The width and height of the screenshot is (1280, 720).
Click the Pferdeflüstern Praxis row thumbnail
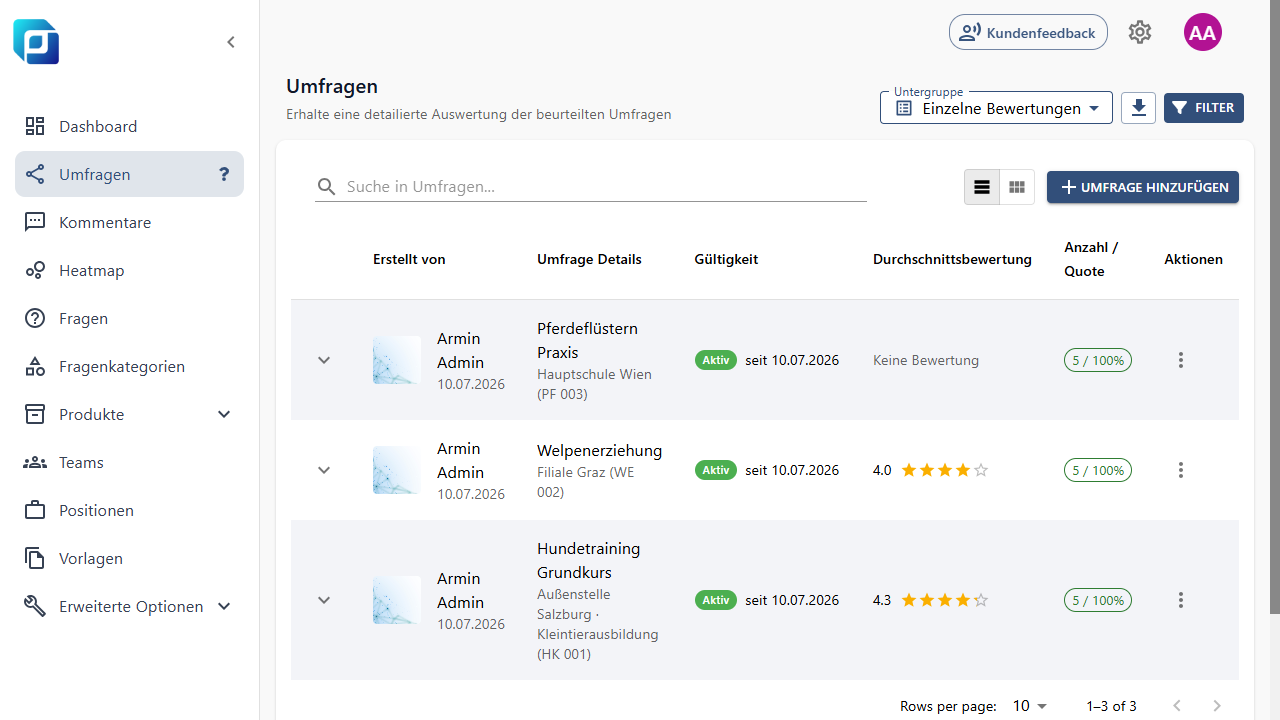397,360
